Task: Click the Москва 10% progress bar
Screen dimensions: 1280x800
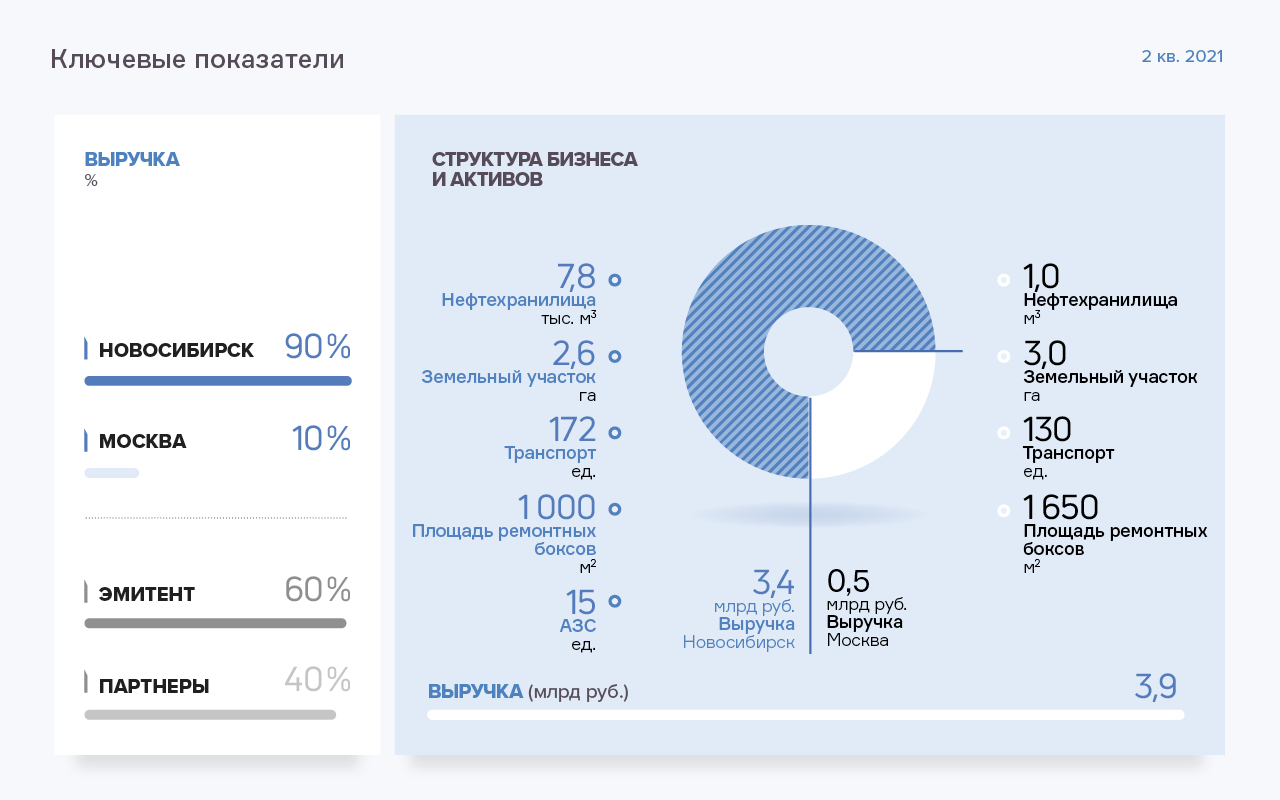Action: pos(112,473)
